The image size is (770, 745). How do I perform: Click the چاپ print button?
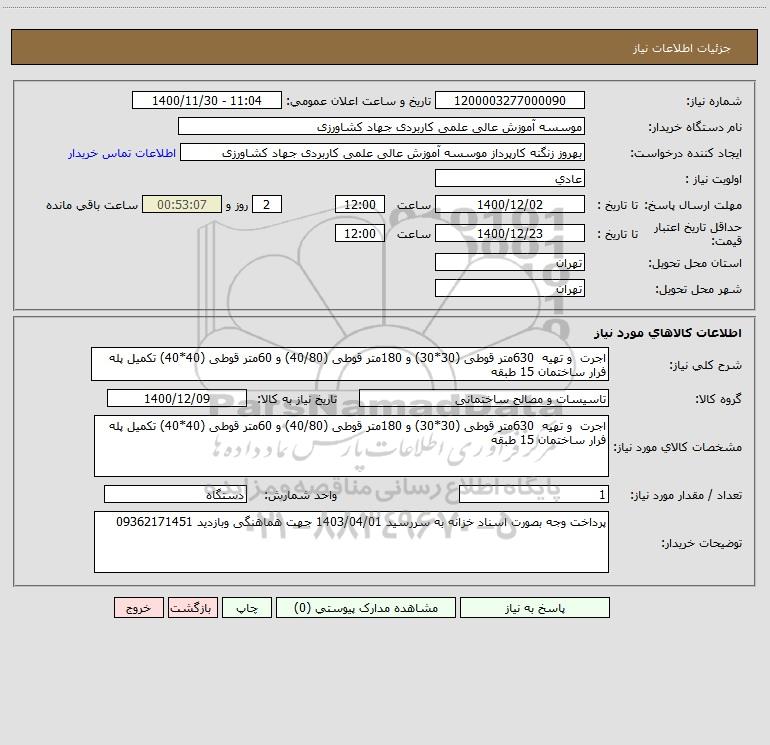click(247, 608)
